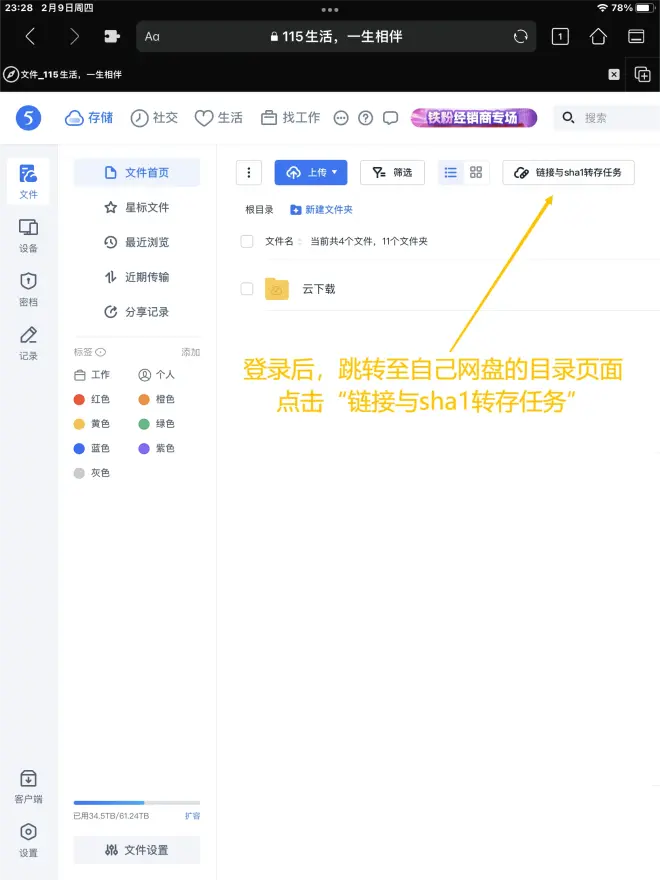The width and height of the screenshot is (660, 880).
Task: Open browser extensions puzzle icon
Action: point(112,36)
